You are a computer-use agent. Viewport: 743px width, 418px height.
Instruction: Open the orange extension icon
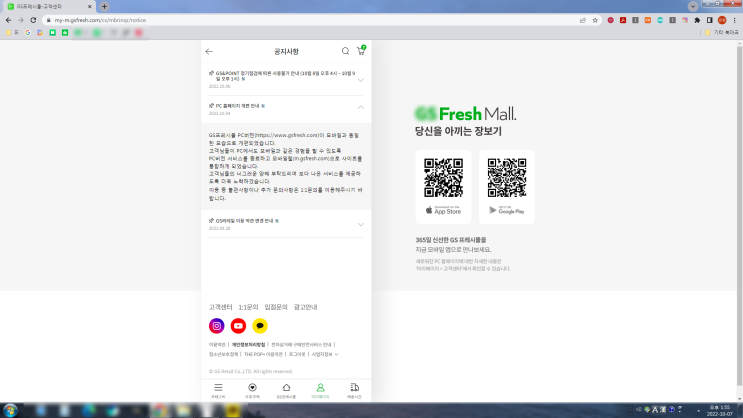click(648, 20)
